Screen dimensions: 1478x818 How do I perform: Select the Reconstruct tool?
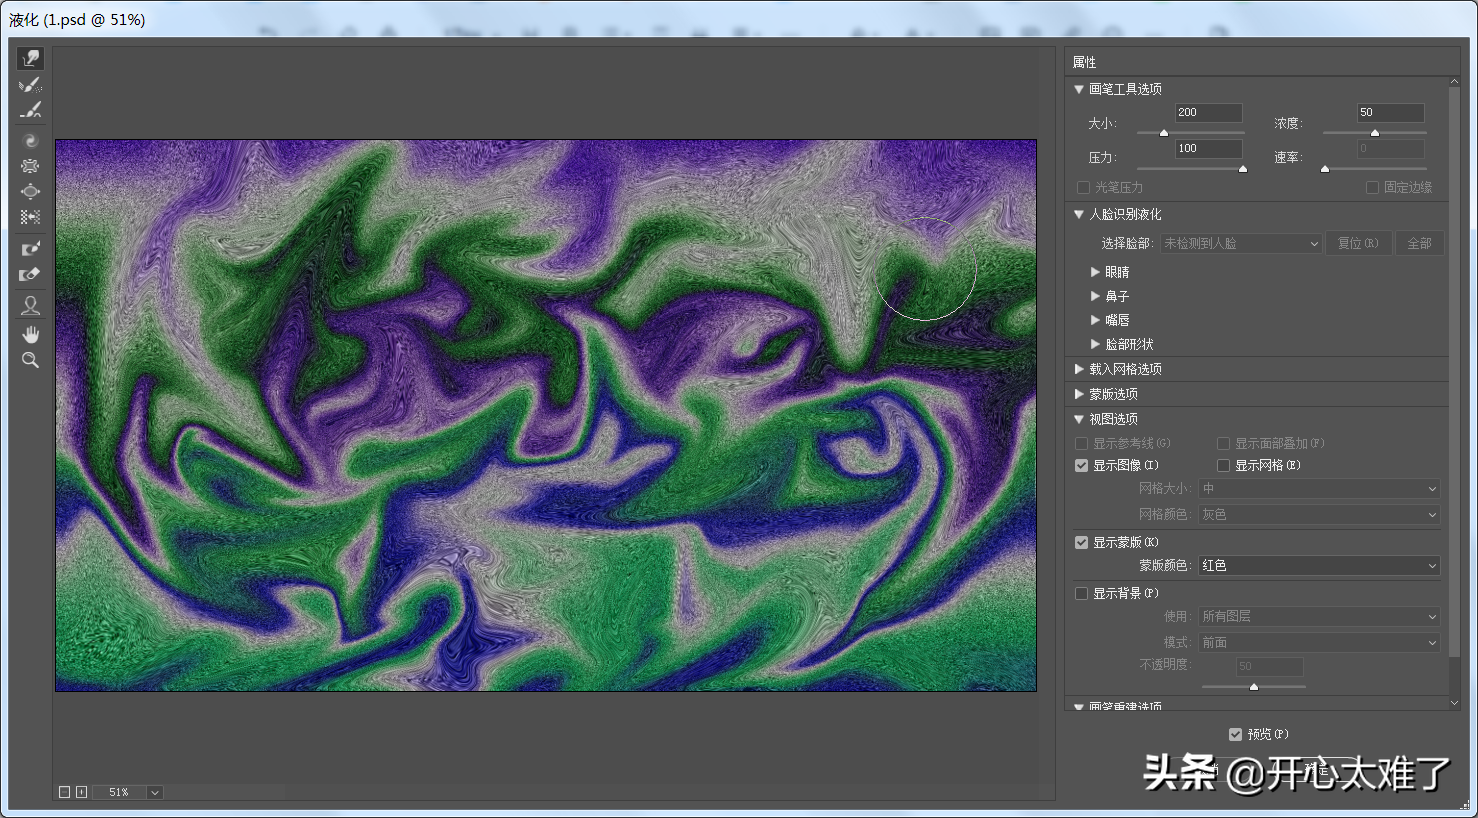click(30, 85)
